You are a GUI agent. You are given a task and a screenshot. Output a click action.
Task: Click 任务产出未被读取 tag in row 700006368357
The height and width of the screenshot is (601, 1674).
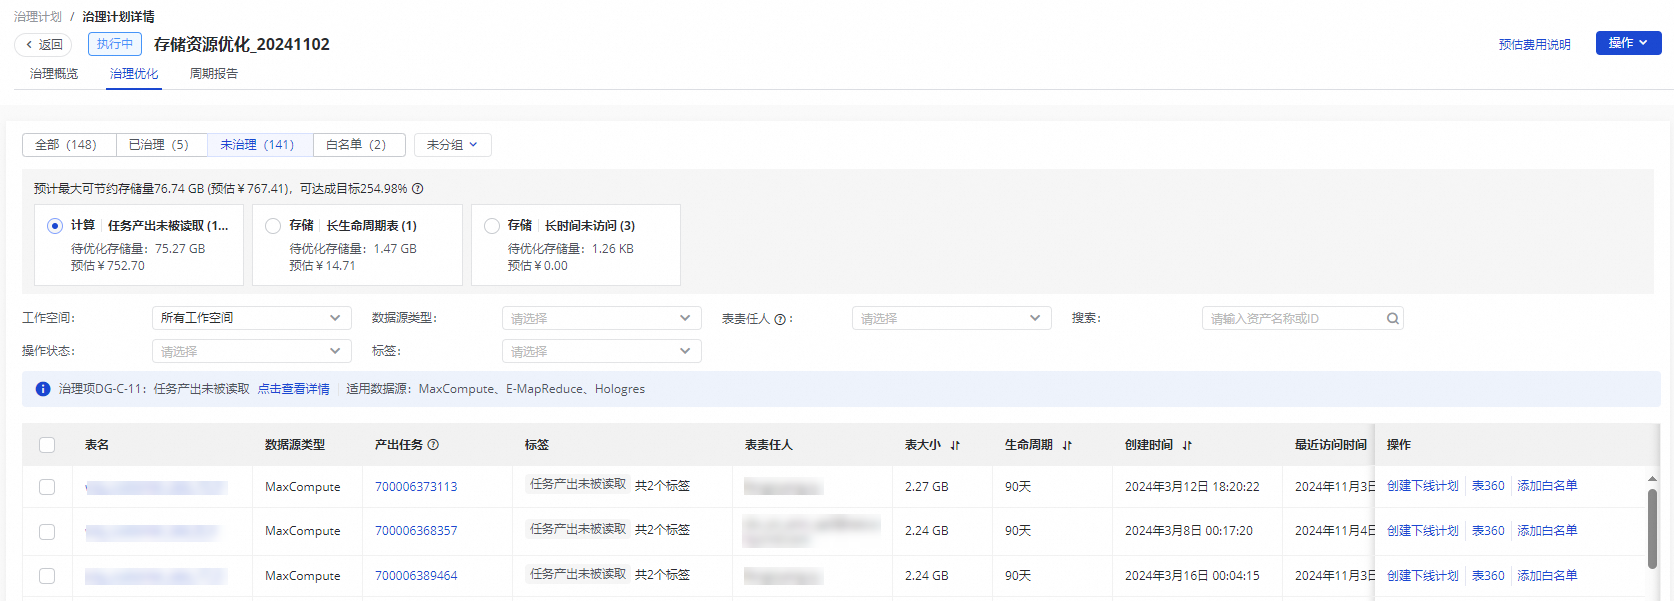(x=578, y=529)
